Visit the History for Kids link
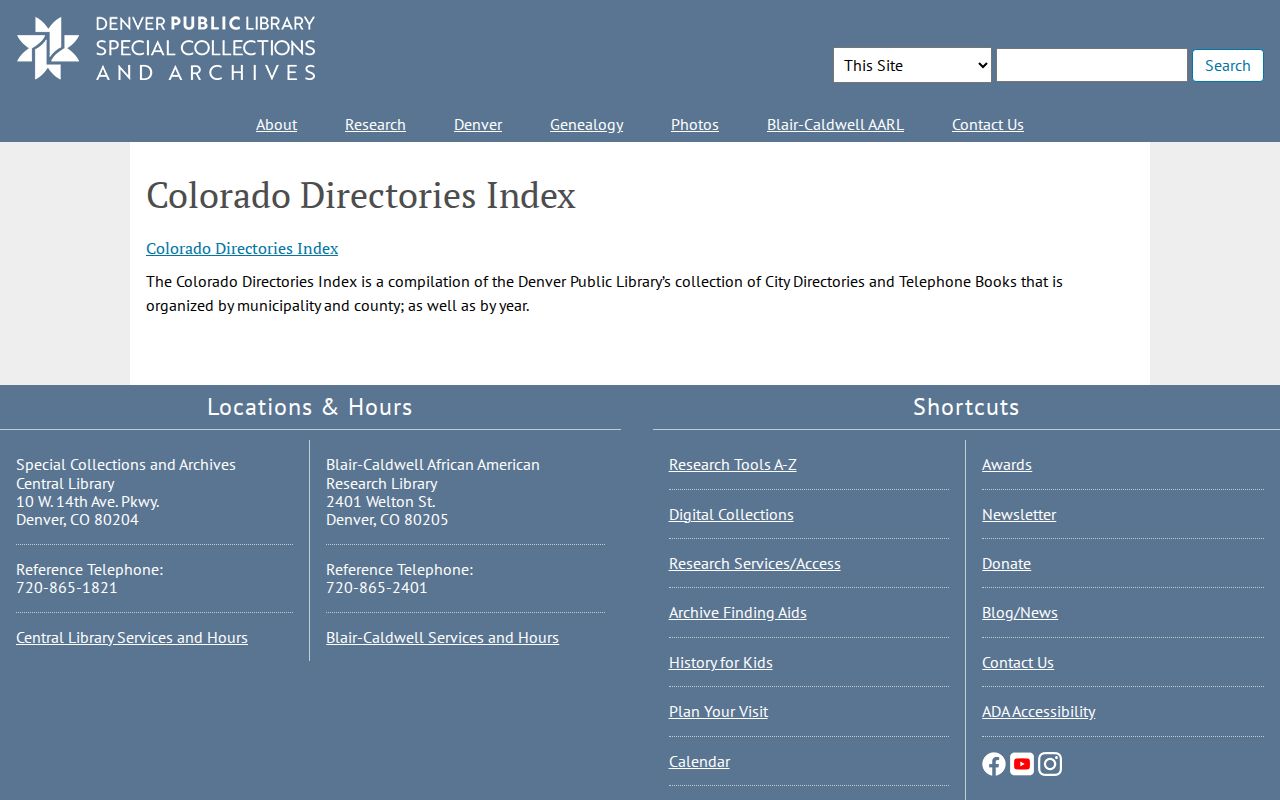Screen dimensions: 1280x800 point(721,662)
